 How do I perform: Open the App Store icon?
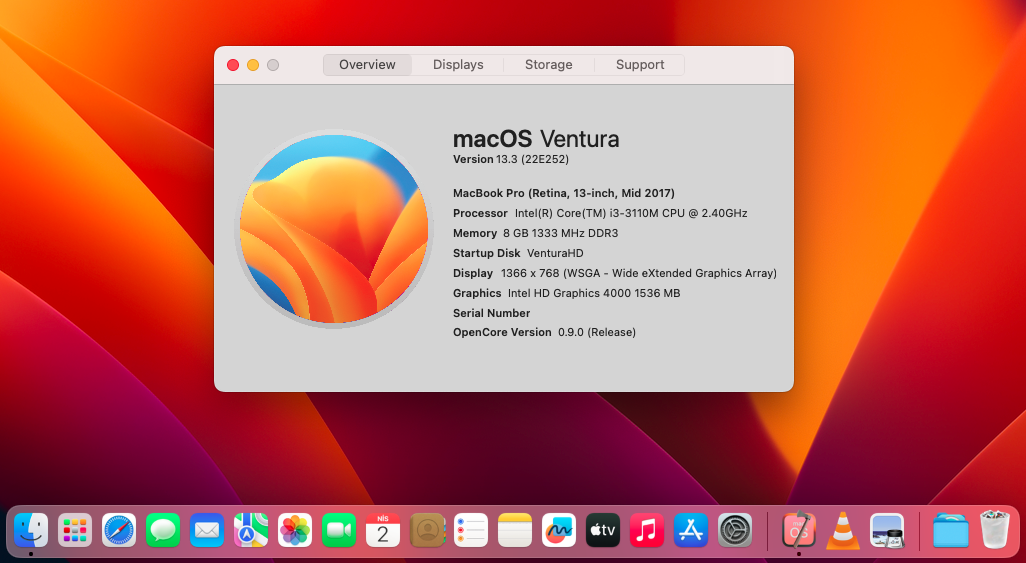[691, 530]
